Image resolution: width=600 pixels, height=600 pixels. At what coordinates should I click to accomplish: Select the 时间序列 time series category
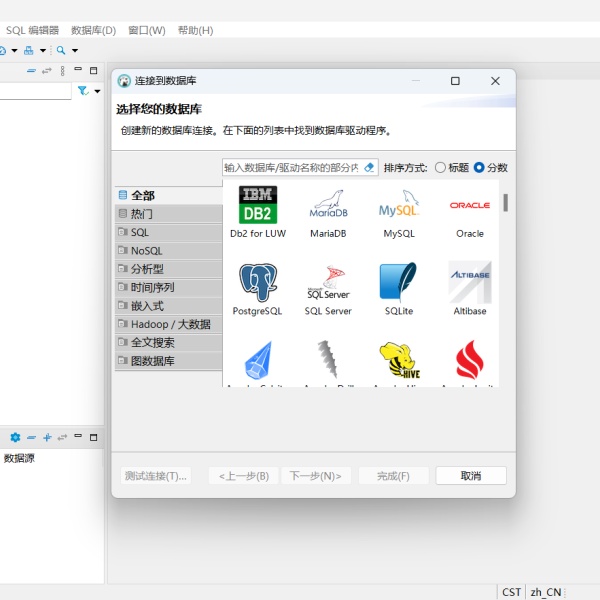169,287
